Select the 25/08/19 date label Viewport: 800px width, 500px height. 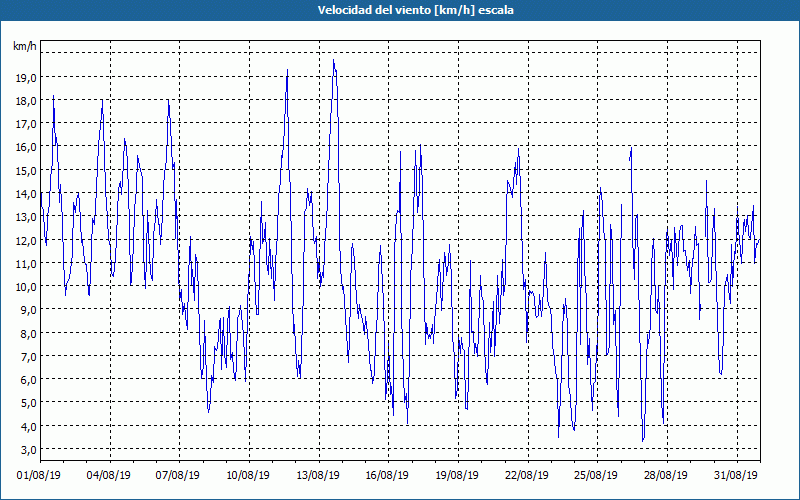click(x=596, y=475)
